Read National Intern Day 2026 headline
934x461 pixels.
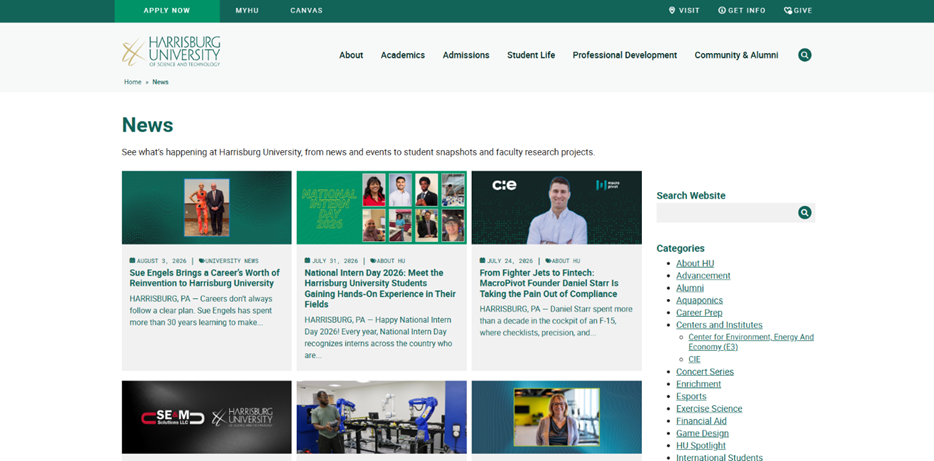(380, 289)
